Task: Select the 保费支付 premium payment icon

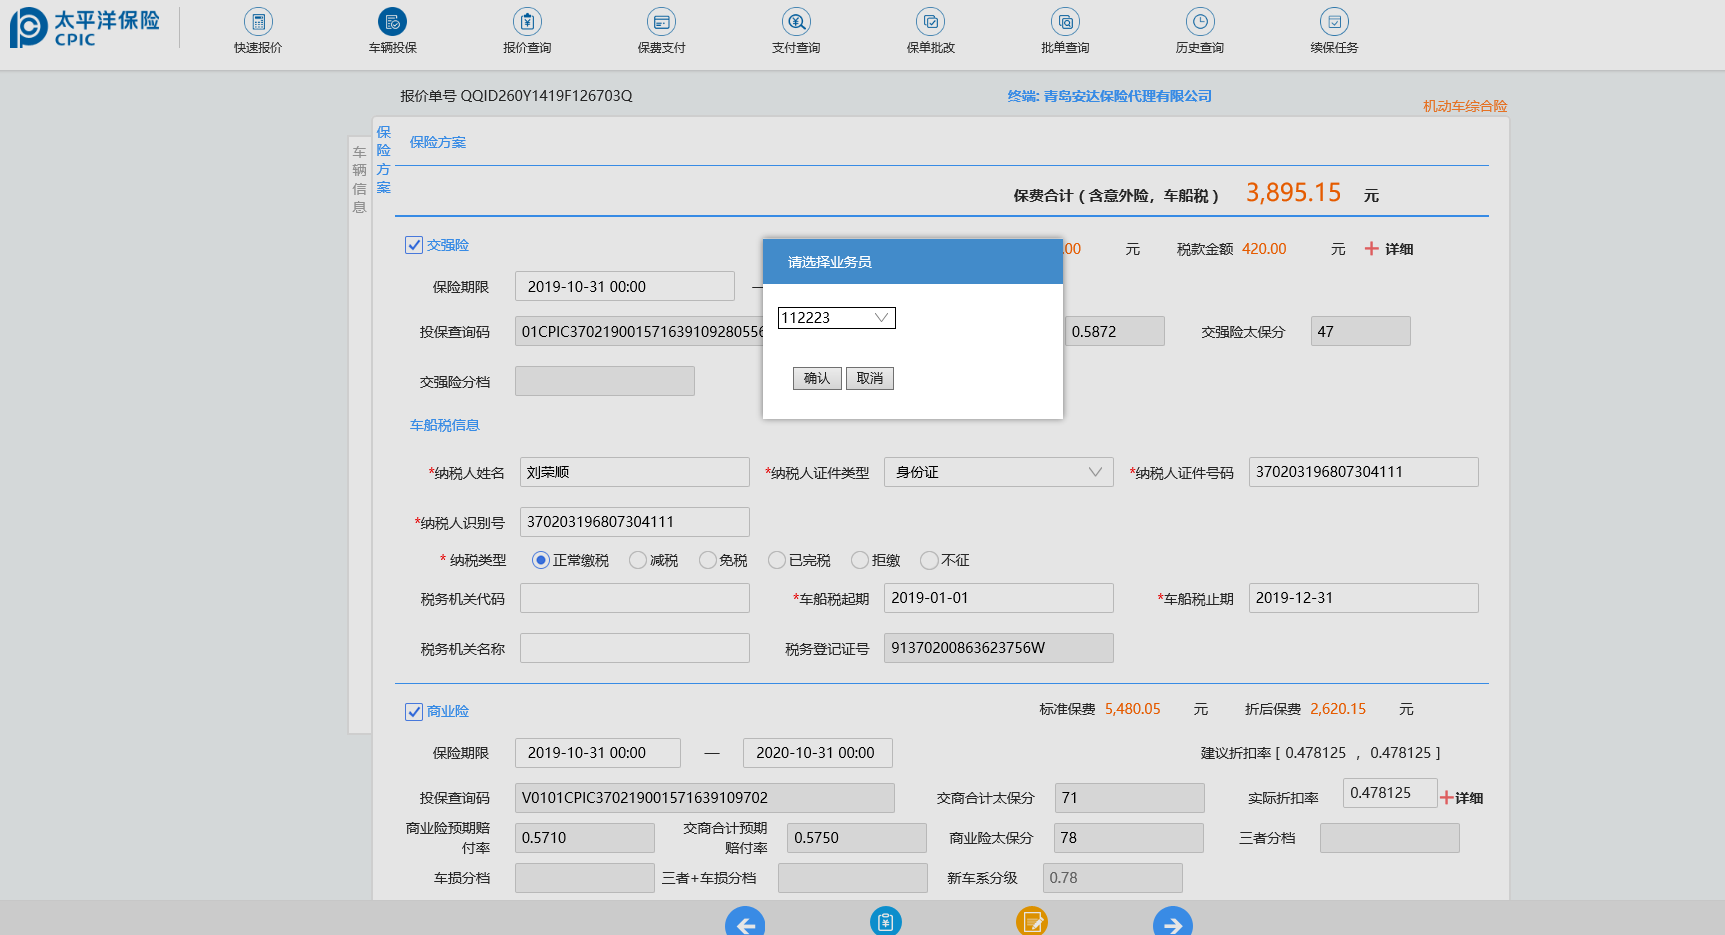Action: click(661, 23)
